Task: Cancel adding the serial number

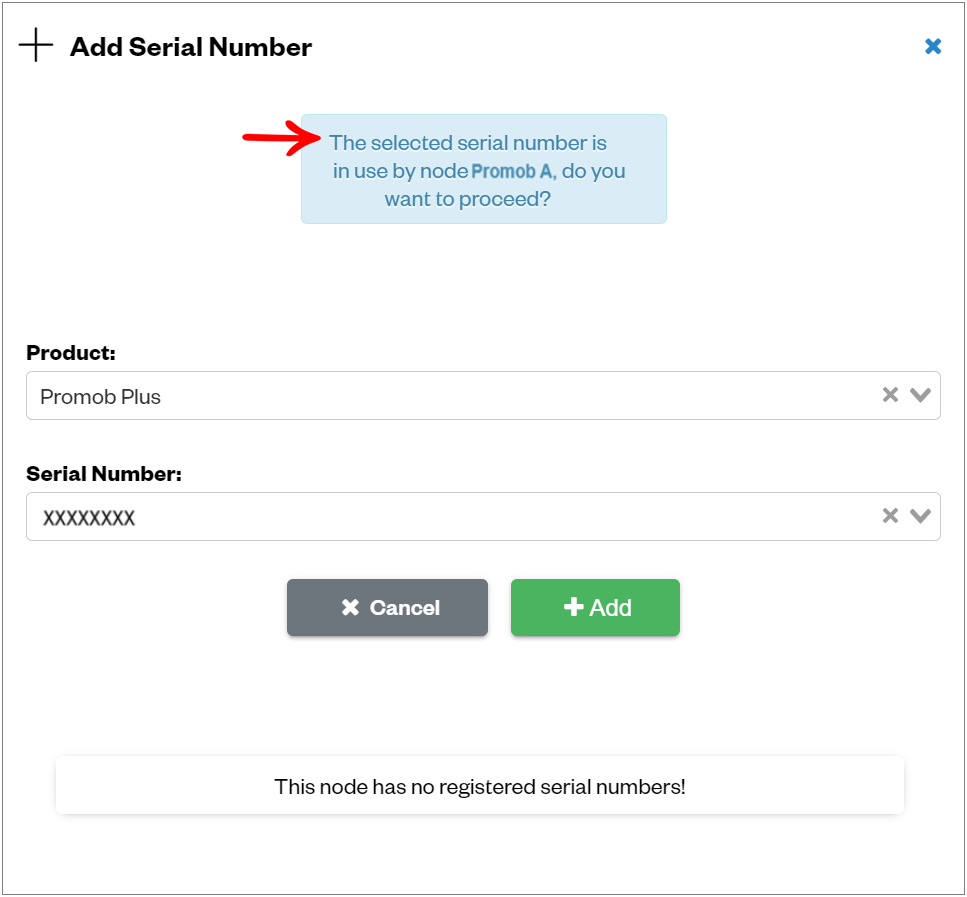Action: click(x=387, y=607)
